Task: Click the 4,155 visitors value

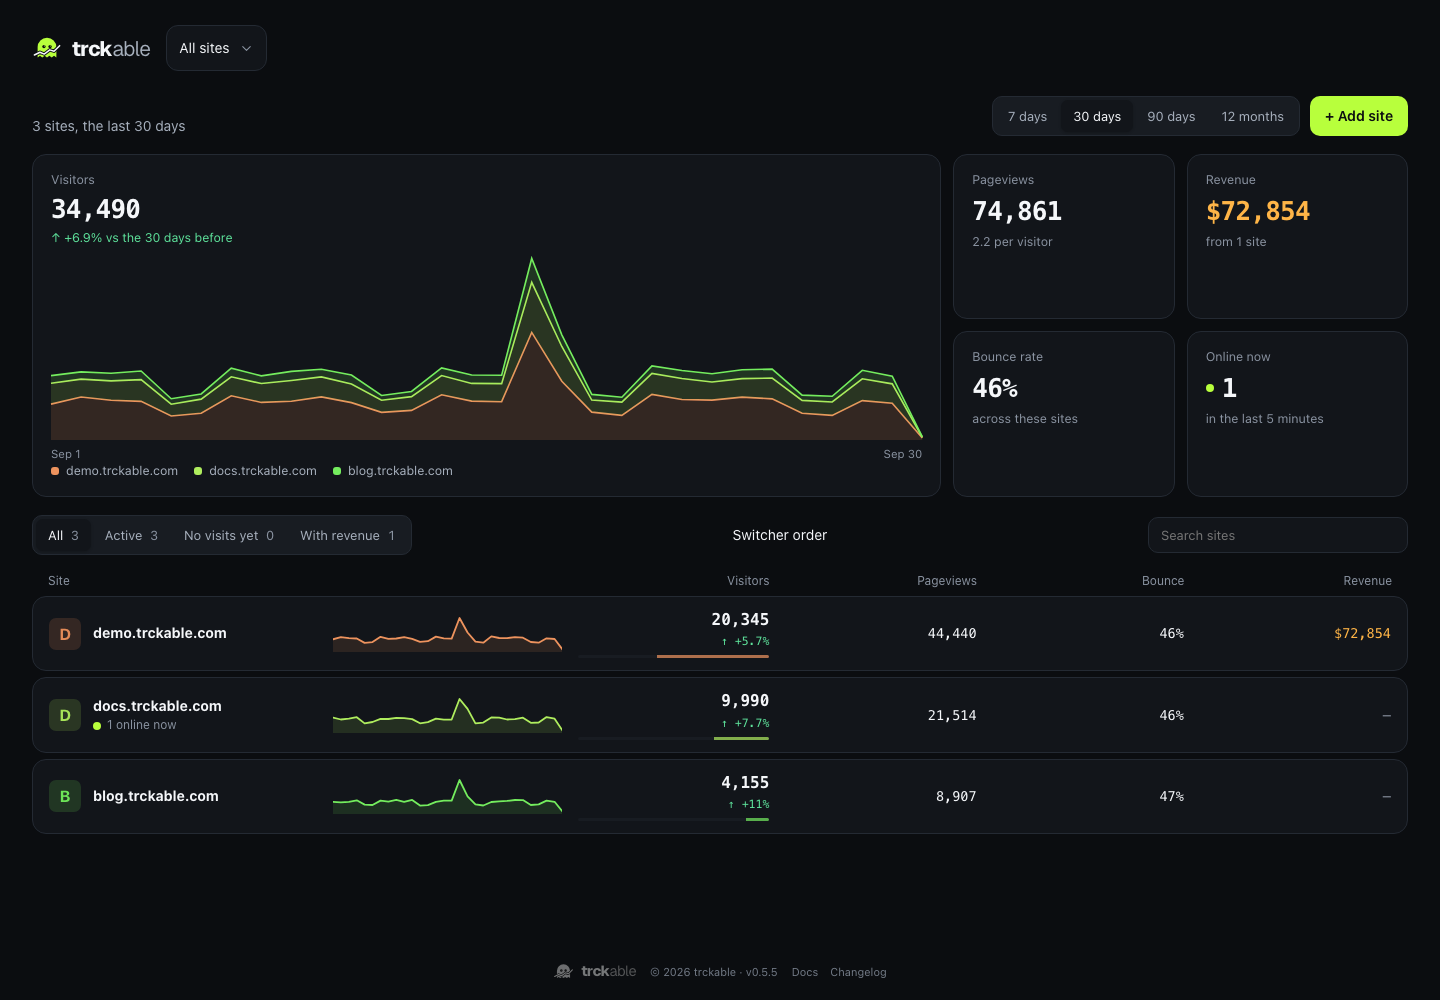Action: [x=745, y=783]
